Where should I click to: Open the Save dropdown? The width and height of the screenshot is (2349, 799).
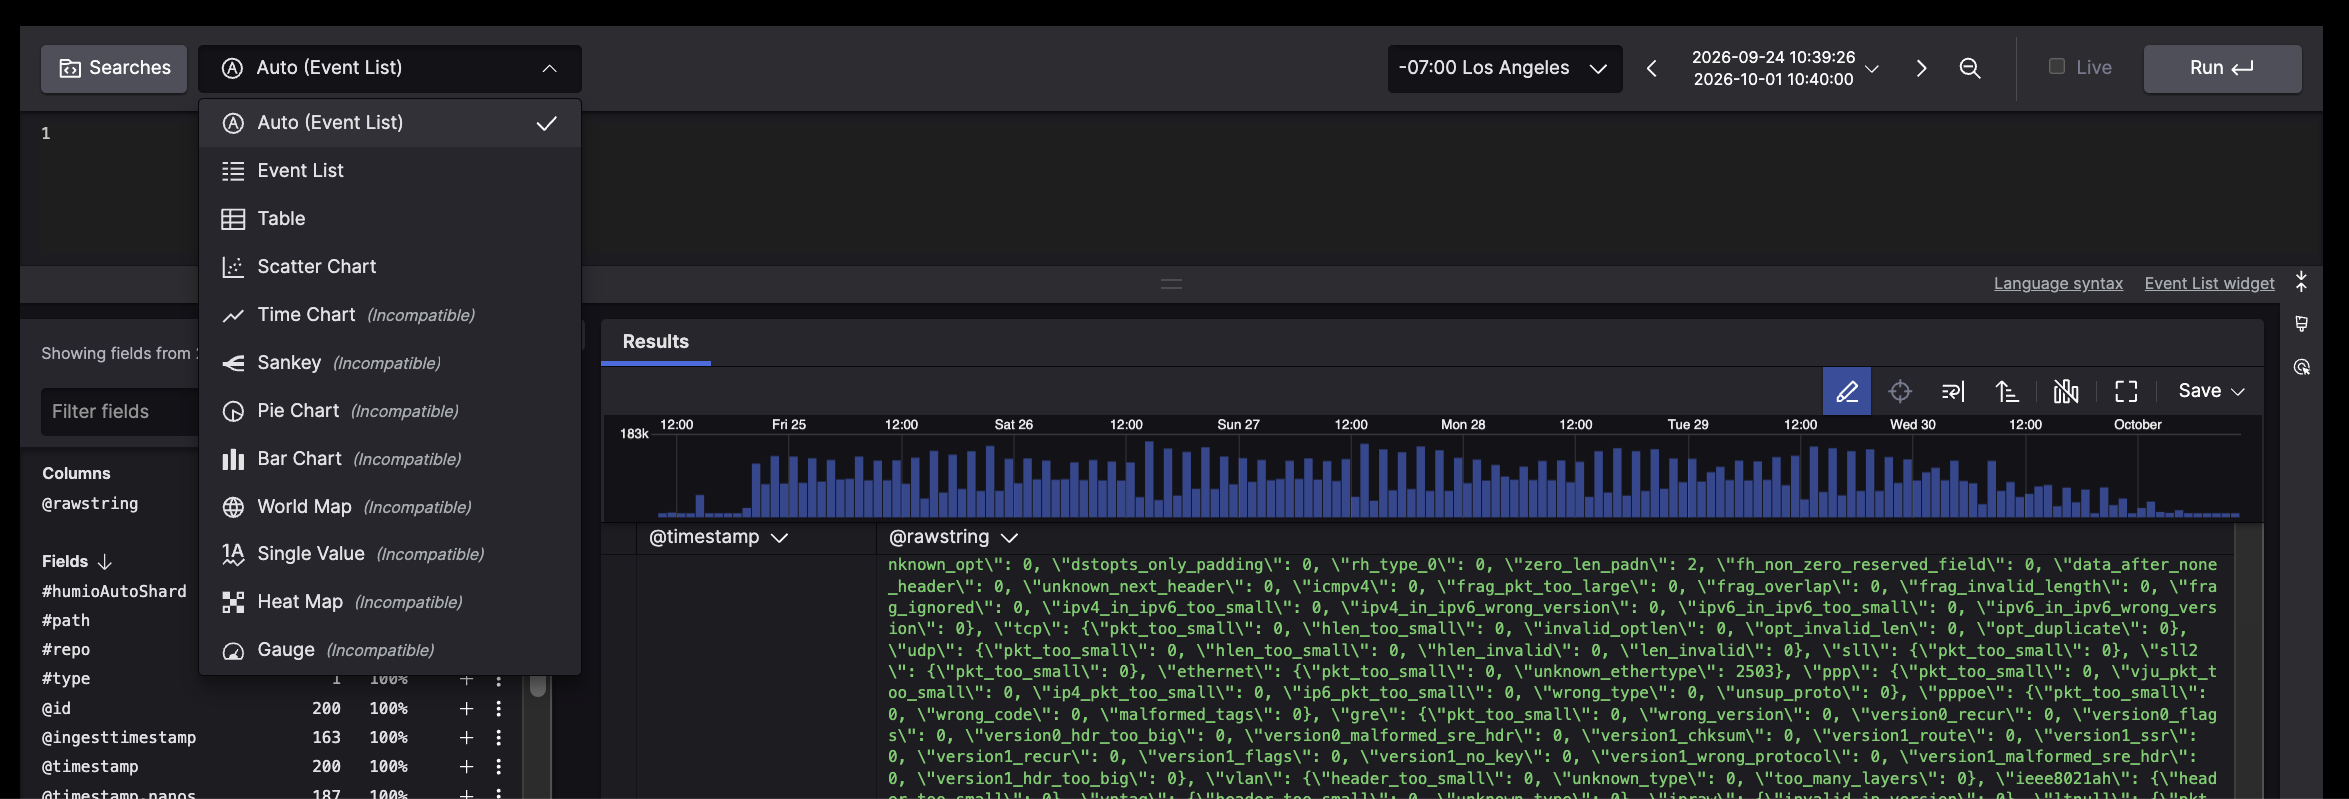coord(2212,391)
